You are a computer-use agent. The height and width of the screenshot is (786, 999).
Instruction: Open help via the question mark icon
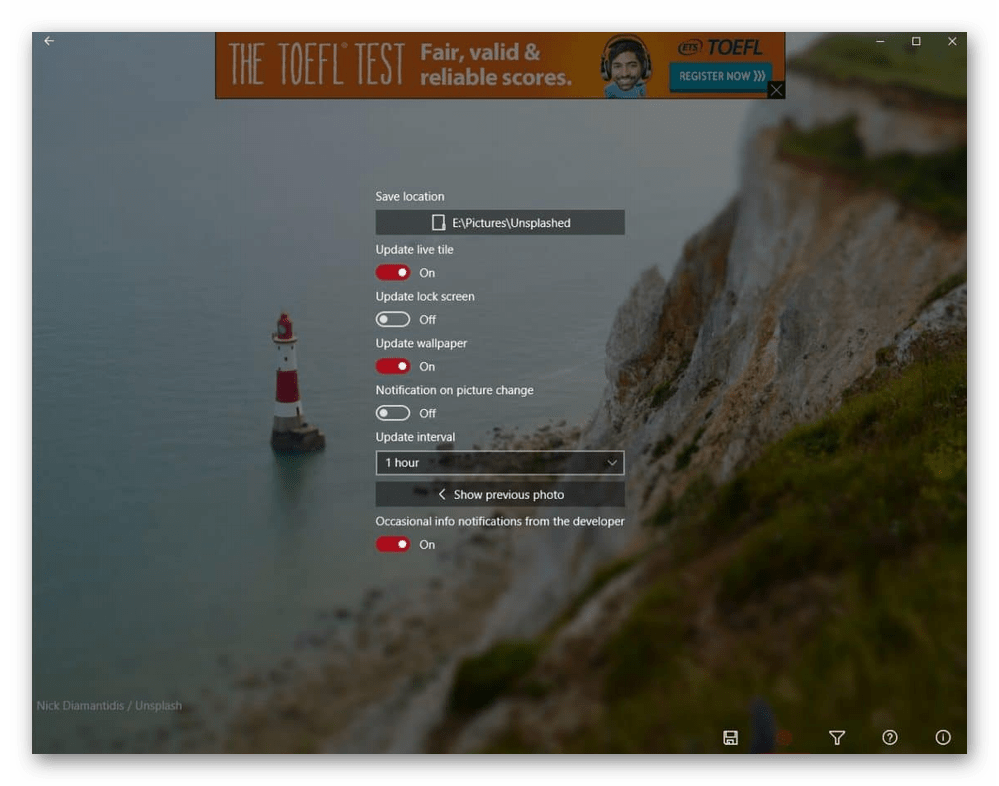click(x=890, y=738)
